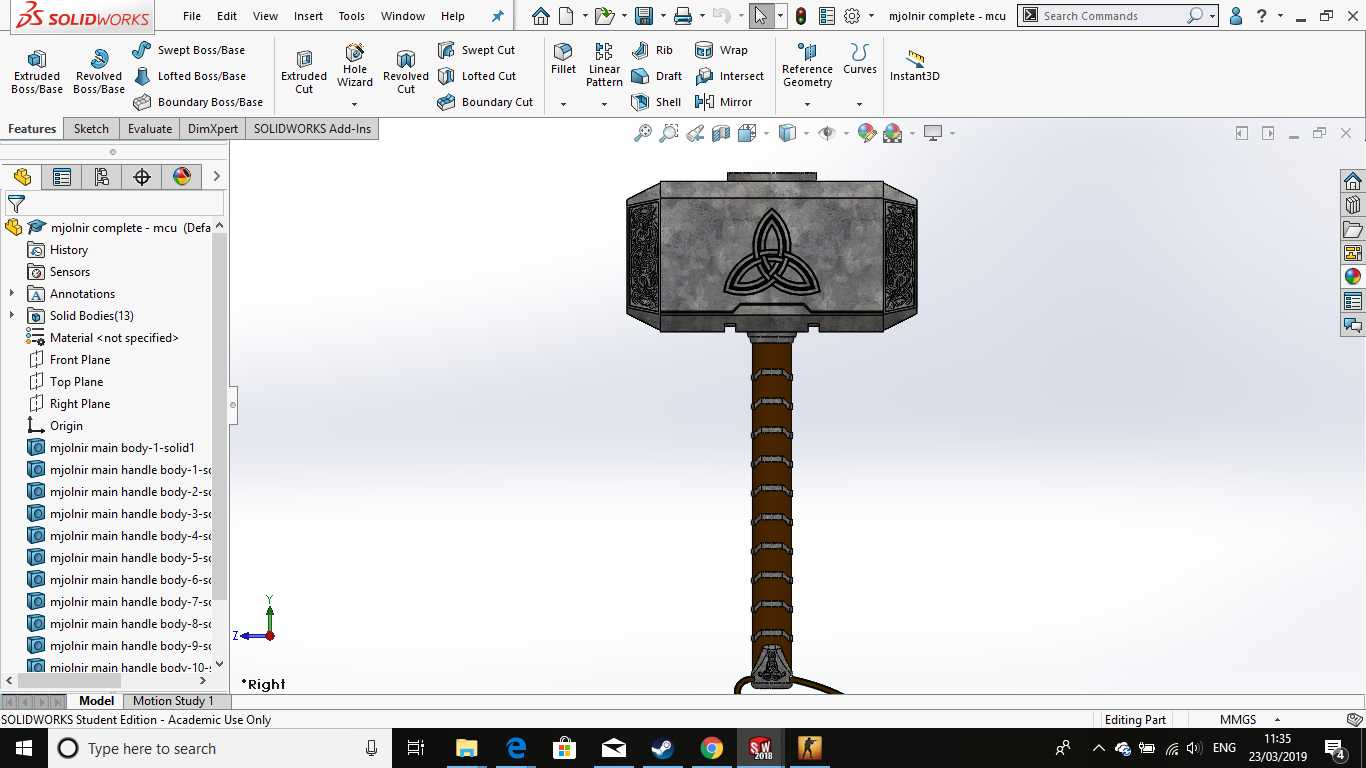Select the Extruded Boss/Base tool
This screenshot has height=768, width=1366.
pos(37,72)
